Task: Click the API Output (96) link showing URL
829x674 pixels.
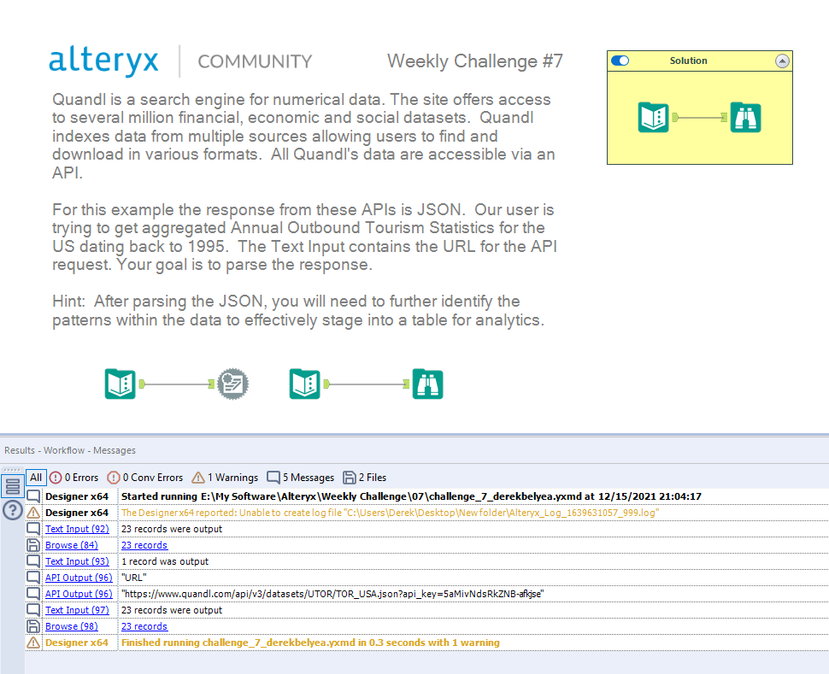Action: pyautogui.click(x=77, y=577)
